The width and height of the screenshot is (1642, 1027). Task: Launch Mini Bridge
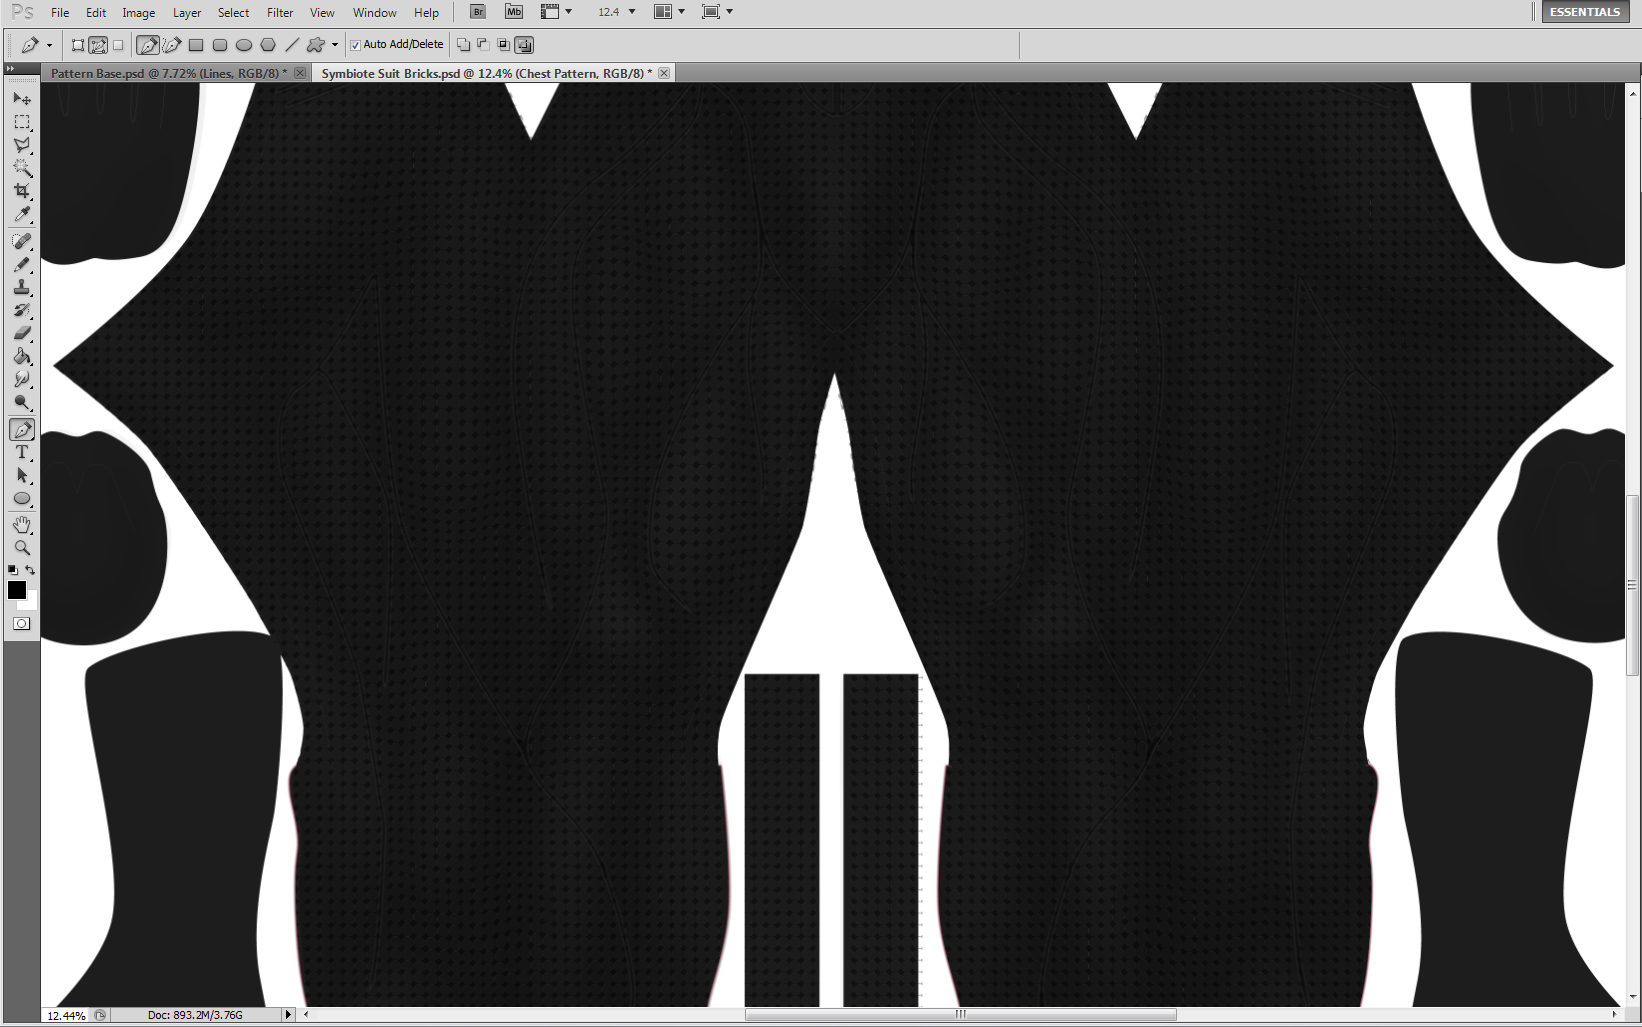[x=514, y=12]
